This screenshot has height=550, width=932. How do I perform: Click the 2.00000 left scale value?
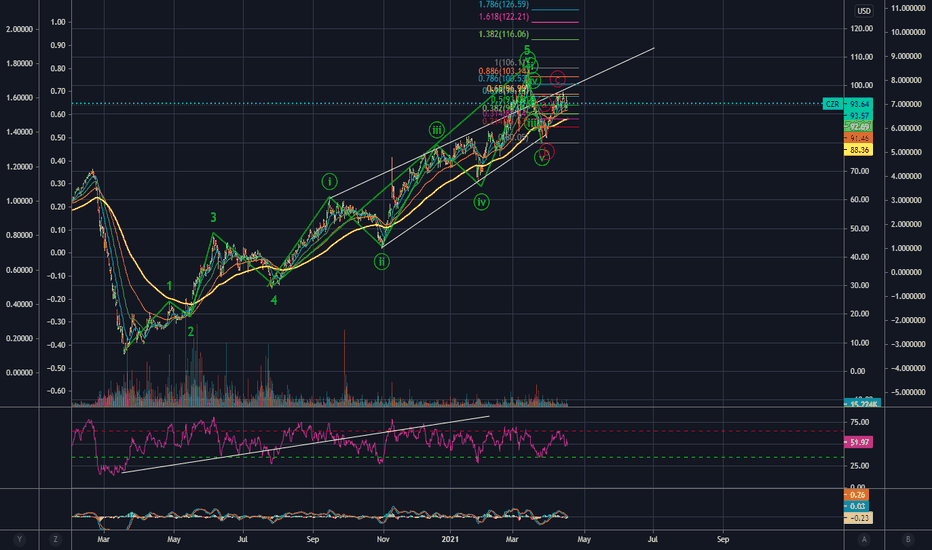pos(19,29)
